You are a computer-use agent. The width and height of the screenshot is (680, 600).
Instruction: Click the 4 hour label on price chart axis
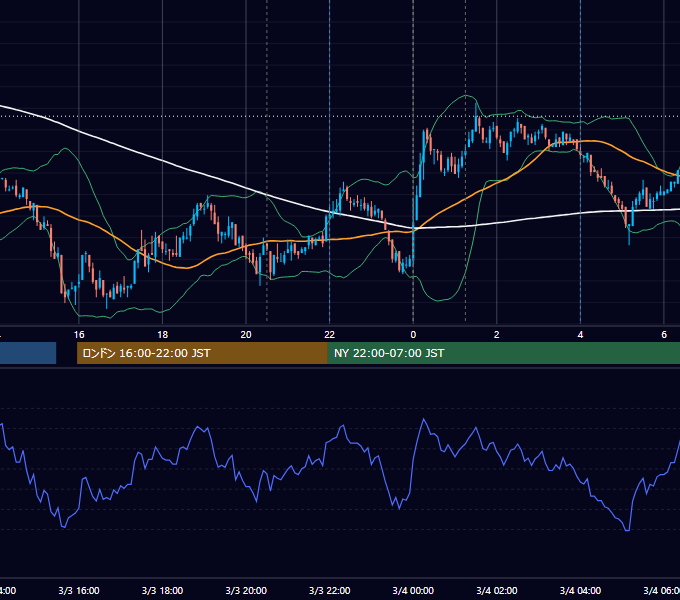pyautogui.click(x=580, y=335)
